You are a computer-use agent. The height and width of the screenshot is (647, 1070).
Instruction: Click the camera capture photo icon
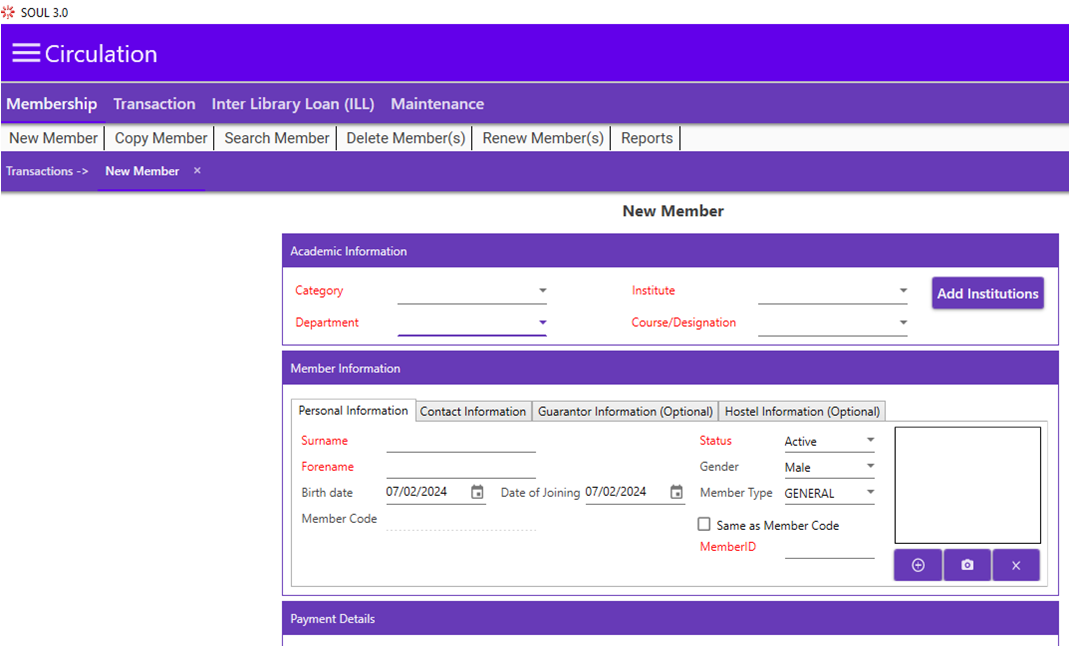pos(967,565)
